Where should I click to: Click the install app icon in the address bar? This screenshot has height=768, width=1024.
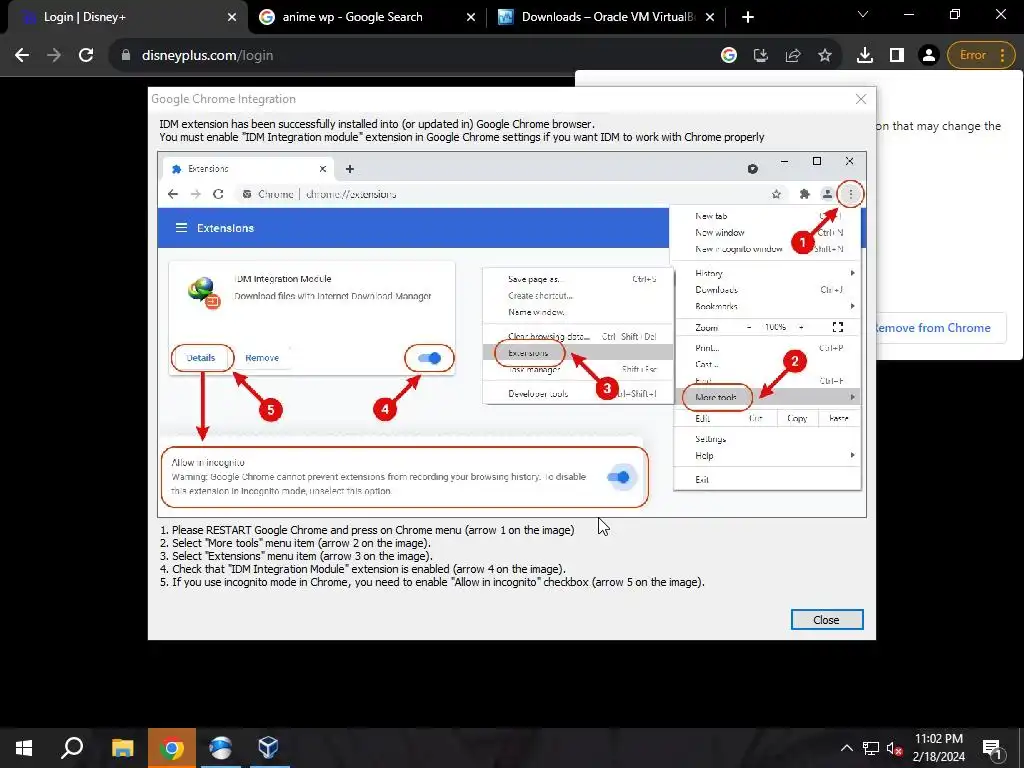pyautogui.click(x=761, y=56)
